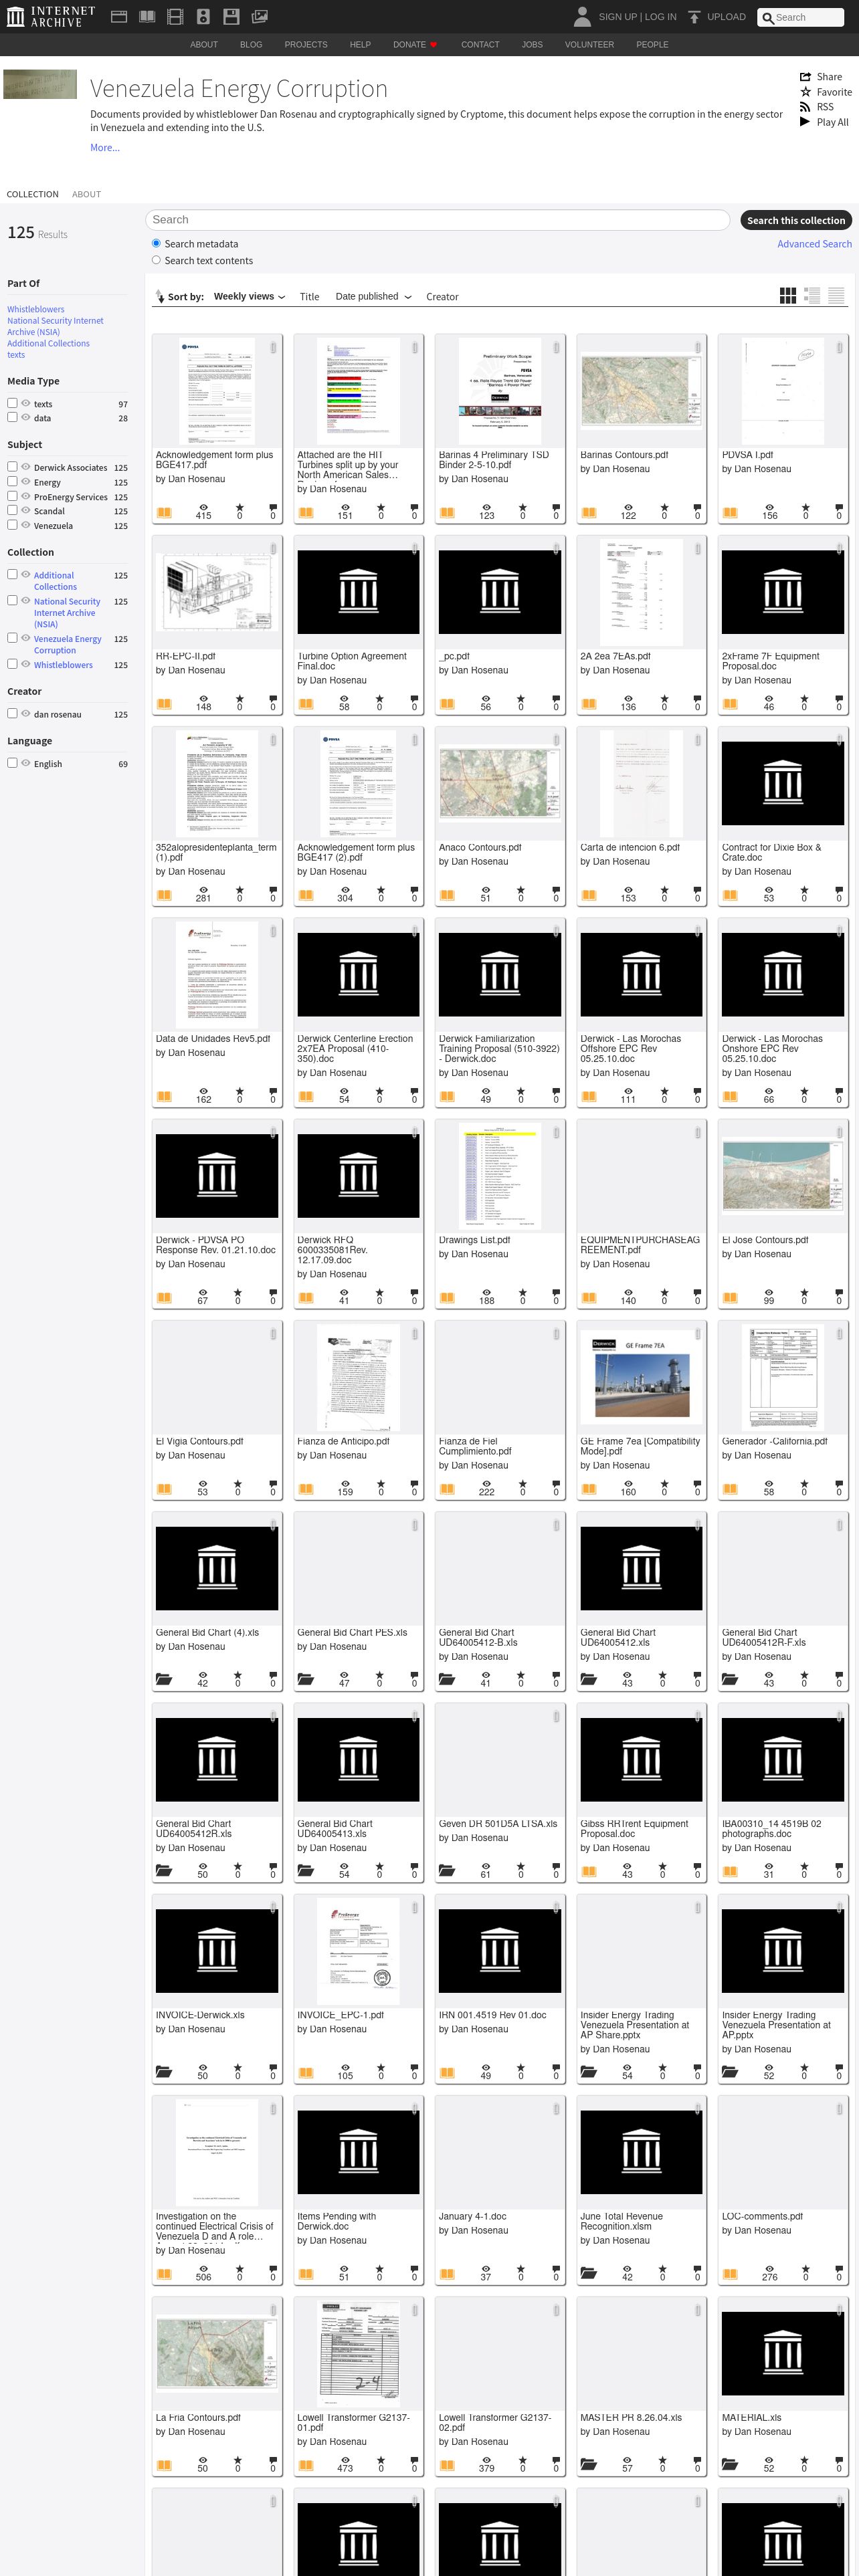Open the Images icon in top bar

click(x=259, y=17)
